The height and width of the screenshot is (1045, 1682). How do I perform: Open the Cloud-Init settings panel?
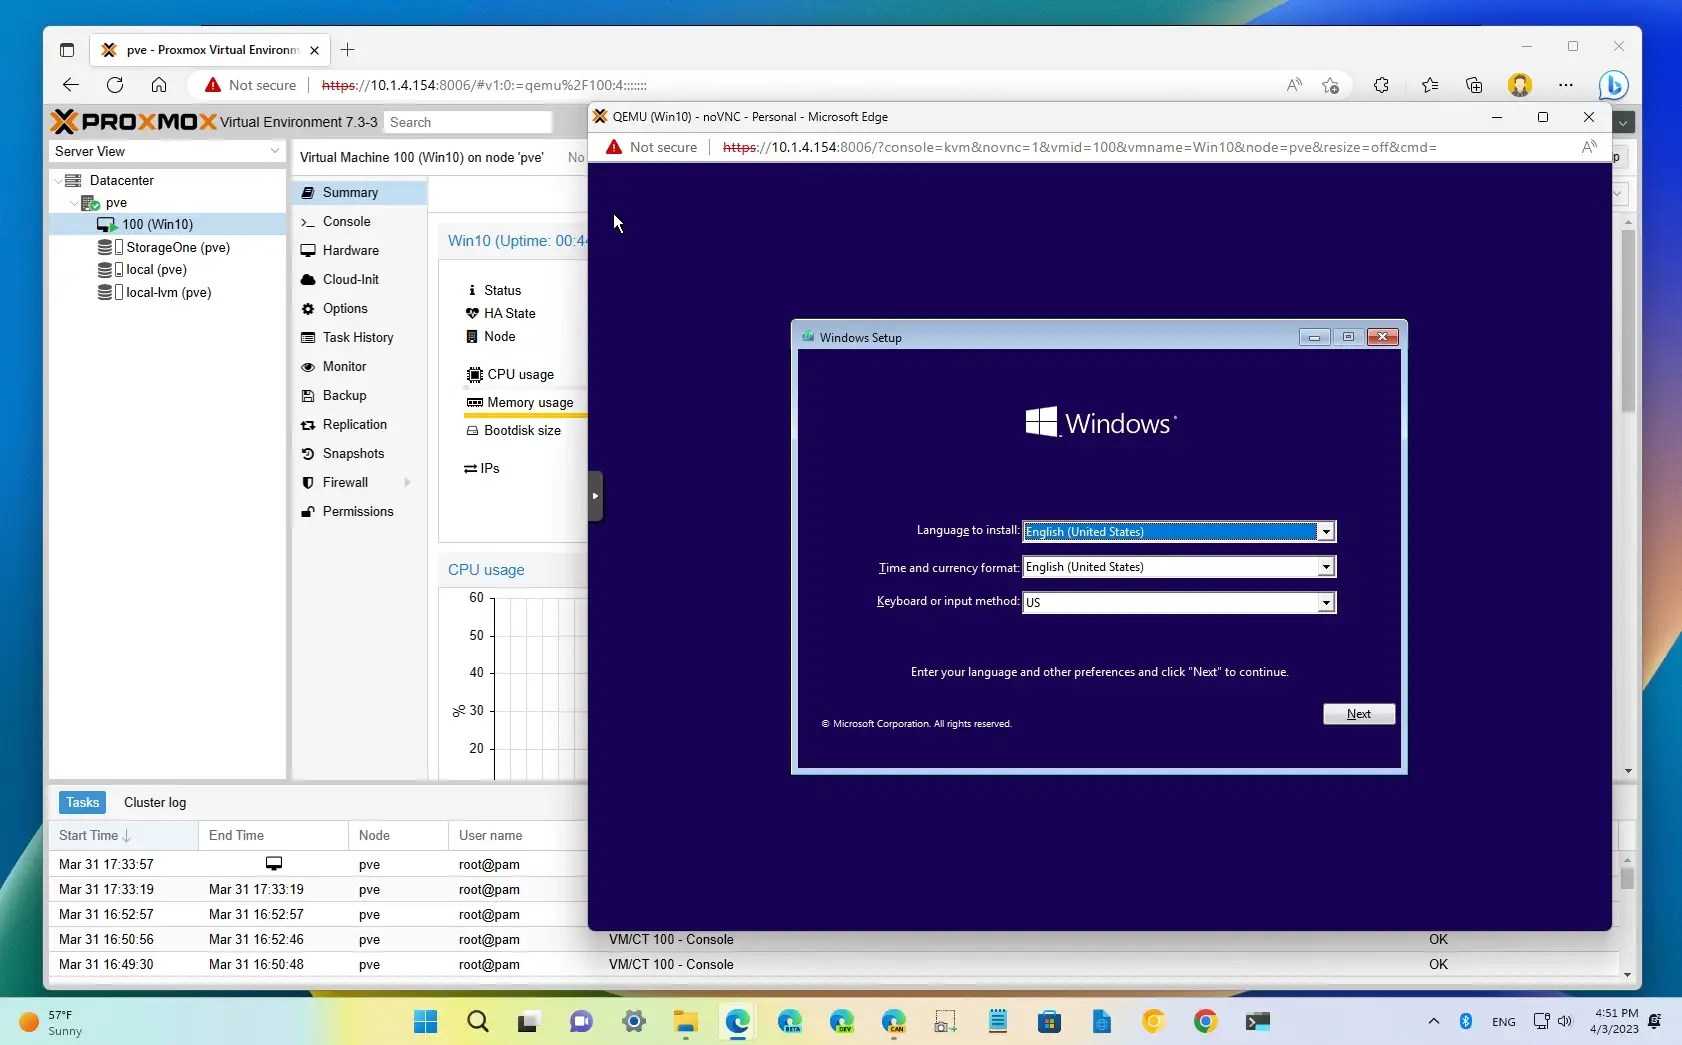point(350,279)
